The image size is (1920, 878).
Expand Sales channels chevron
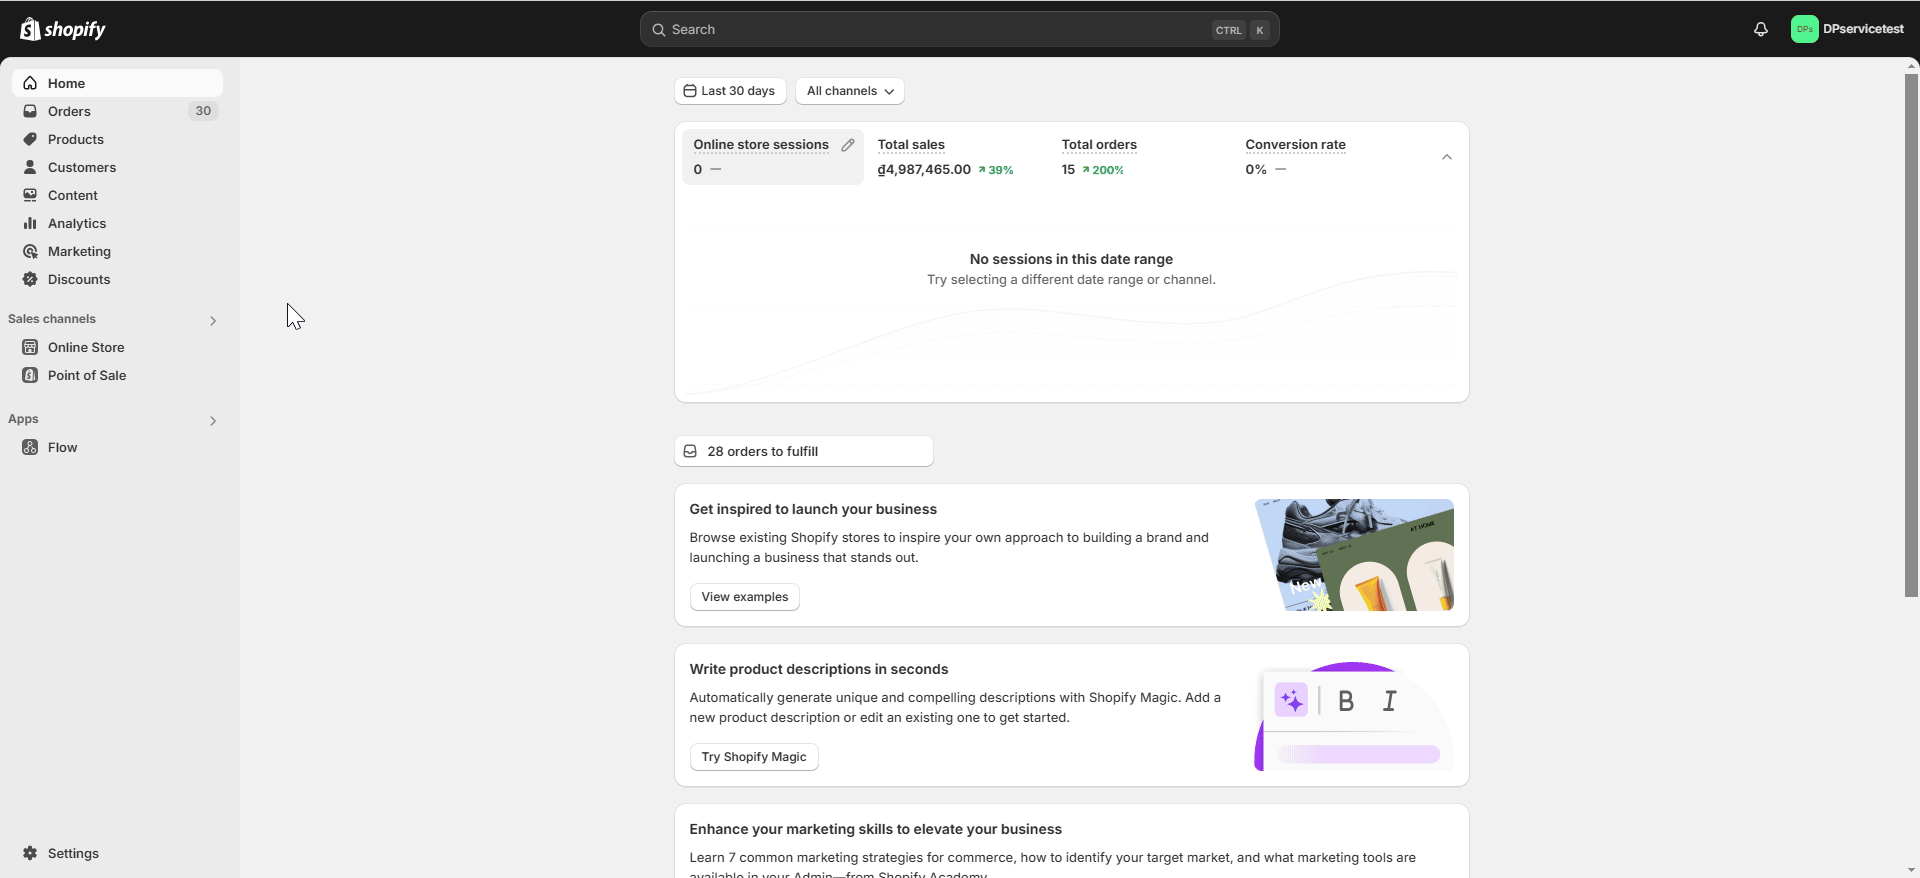coord(213,321)
